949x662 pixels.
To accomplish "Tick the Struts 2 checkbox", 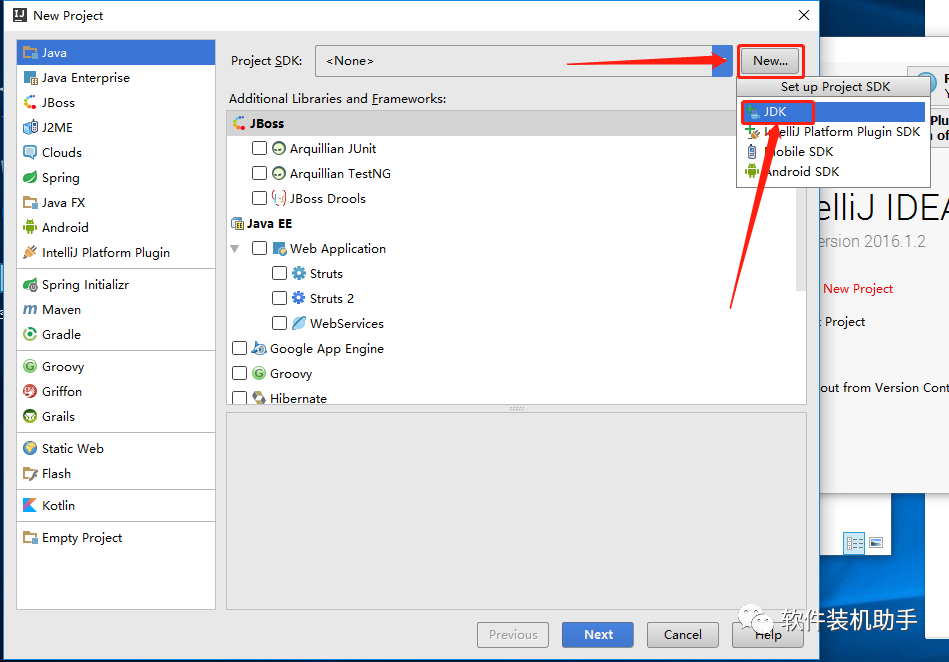I will coord(279,298).
